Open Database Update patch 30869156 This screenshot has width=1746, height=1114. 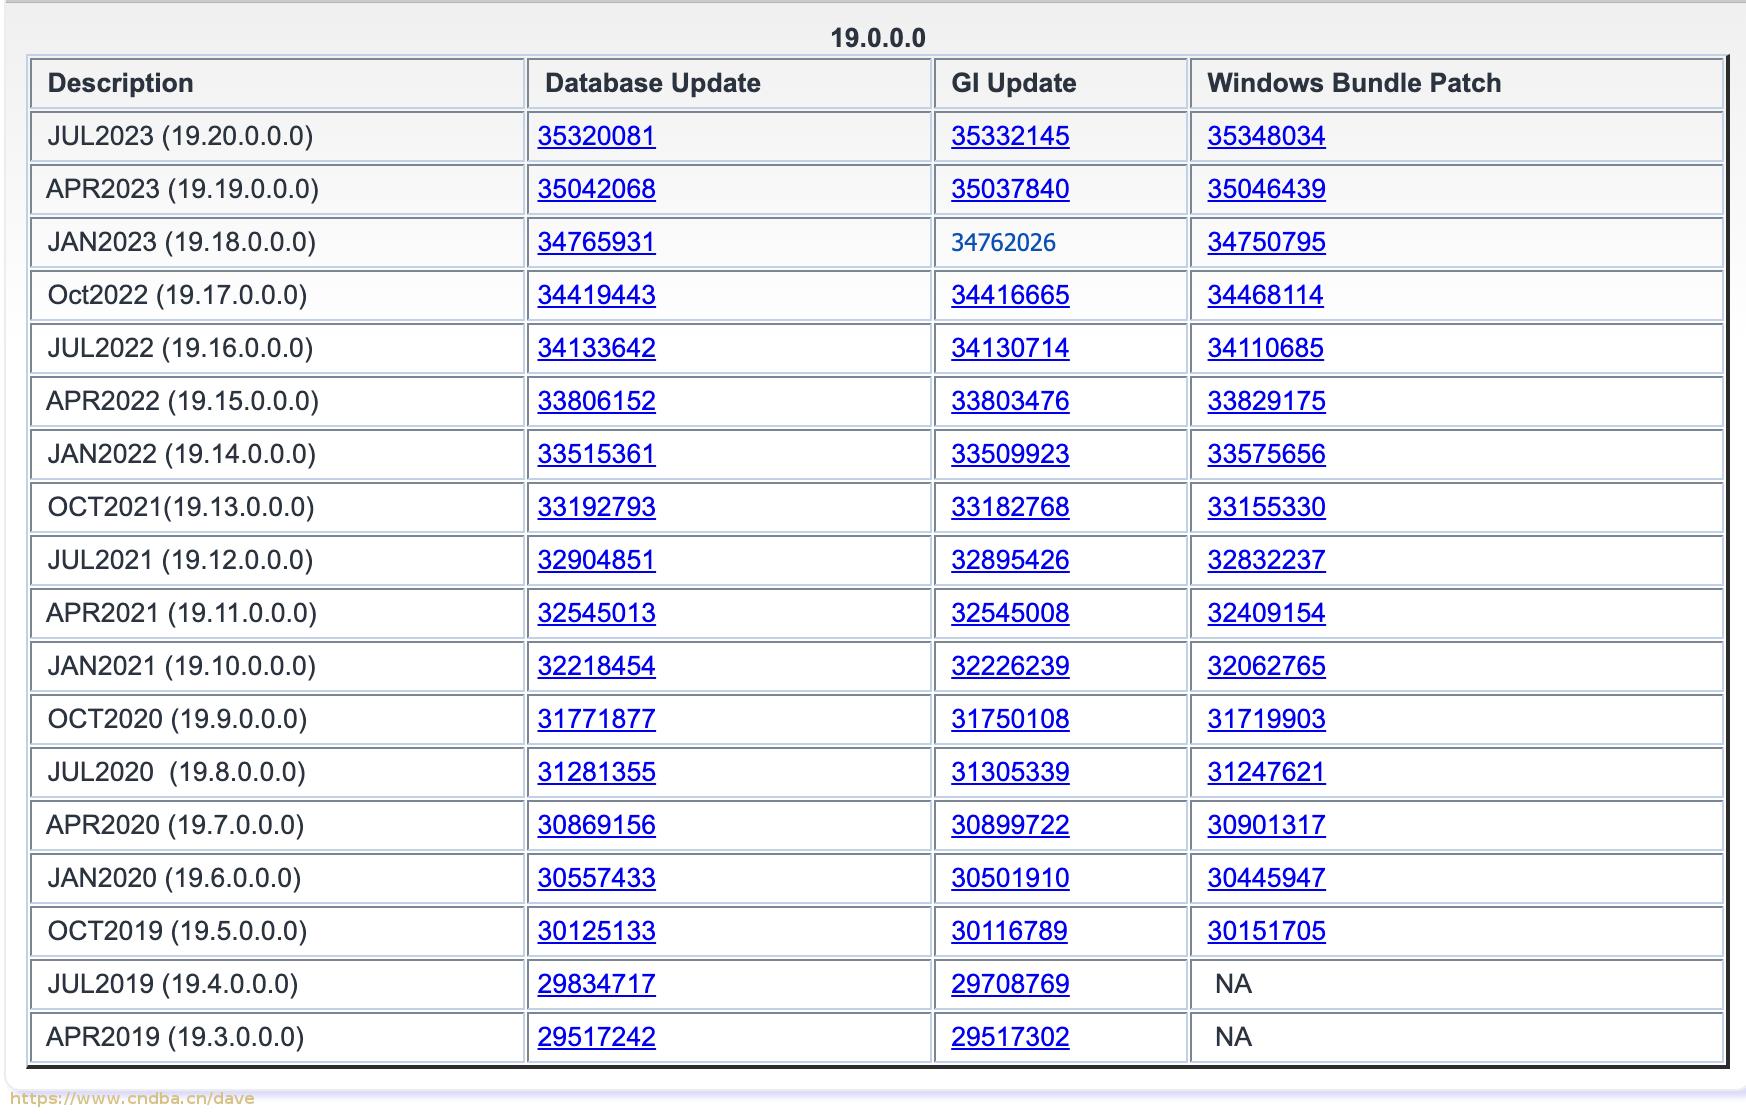[596, 825]
